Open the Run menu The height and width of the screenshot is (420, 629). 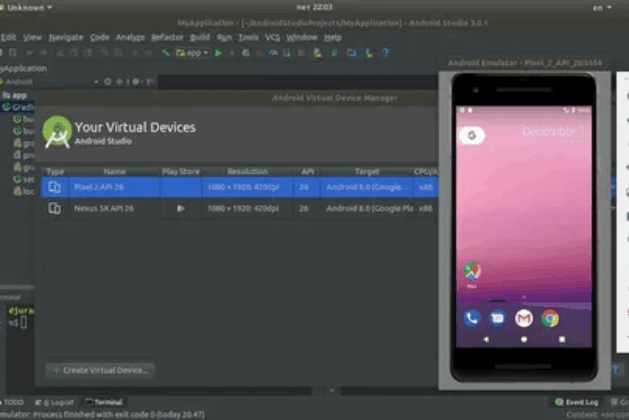tap(224, 37)
